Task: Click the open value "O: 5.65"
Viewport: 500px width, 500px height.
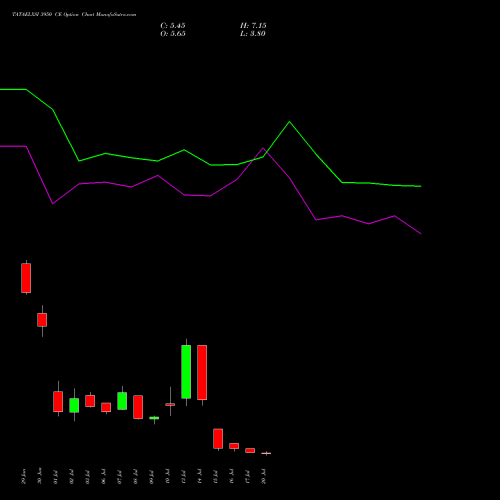Action: (x=173, y=34)
